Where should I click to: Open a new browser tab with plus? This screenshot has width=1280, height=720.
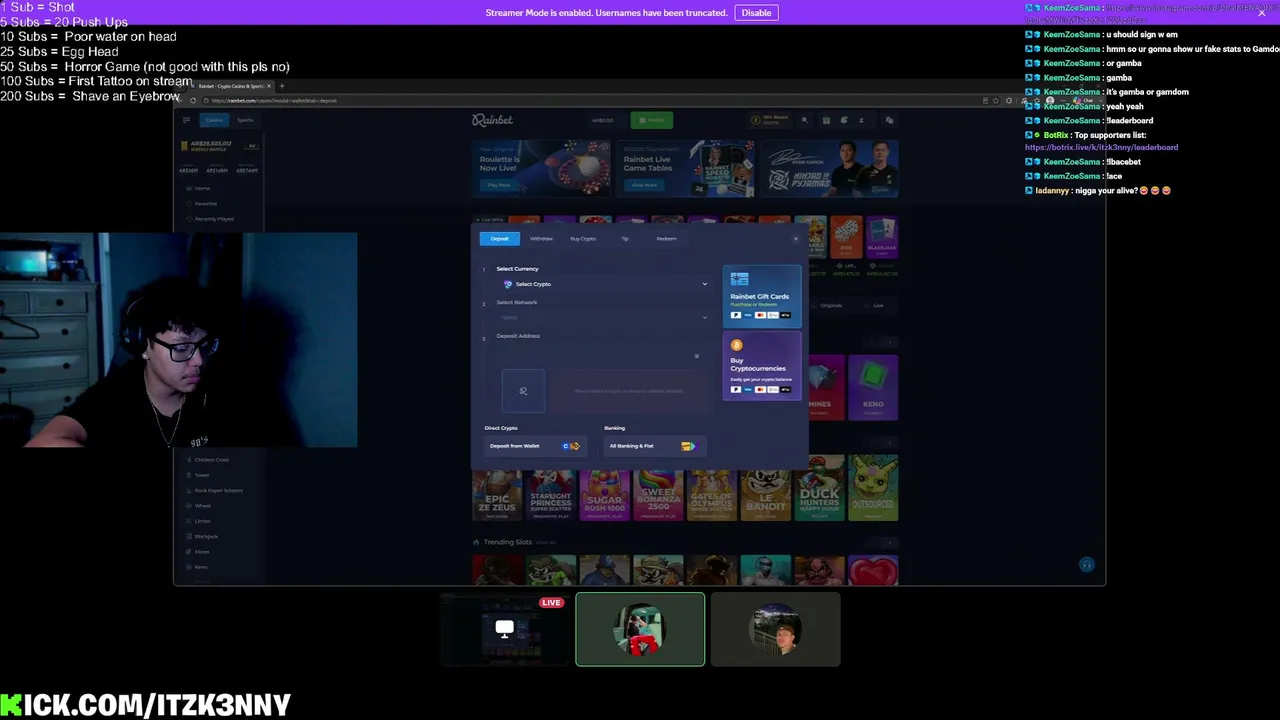tap(282, 86)
